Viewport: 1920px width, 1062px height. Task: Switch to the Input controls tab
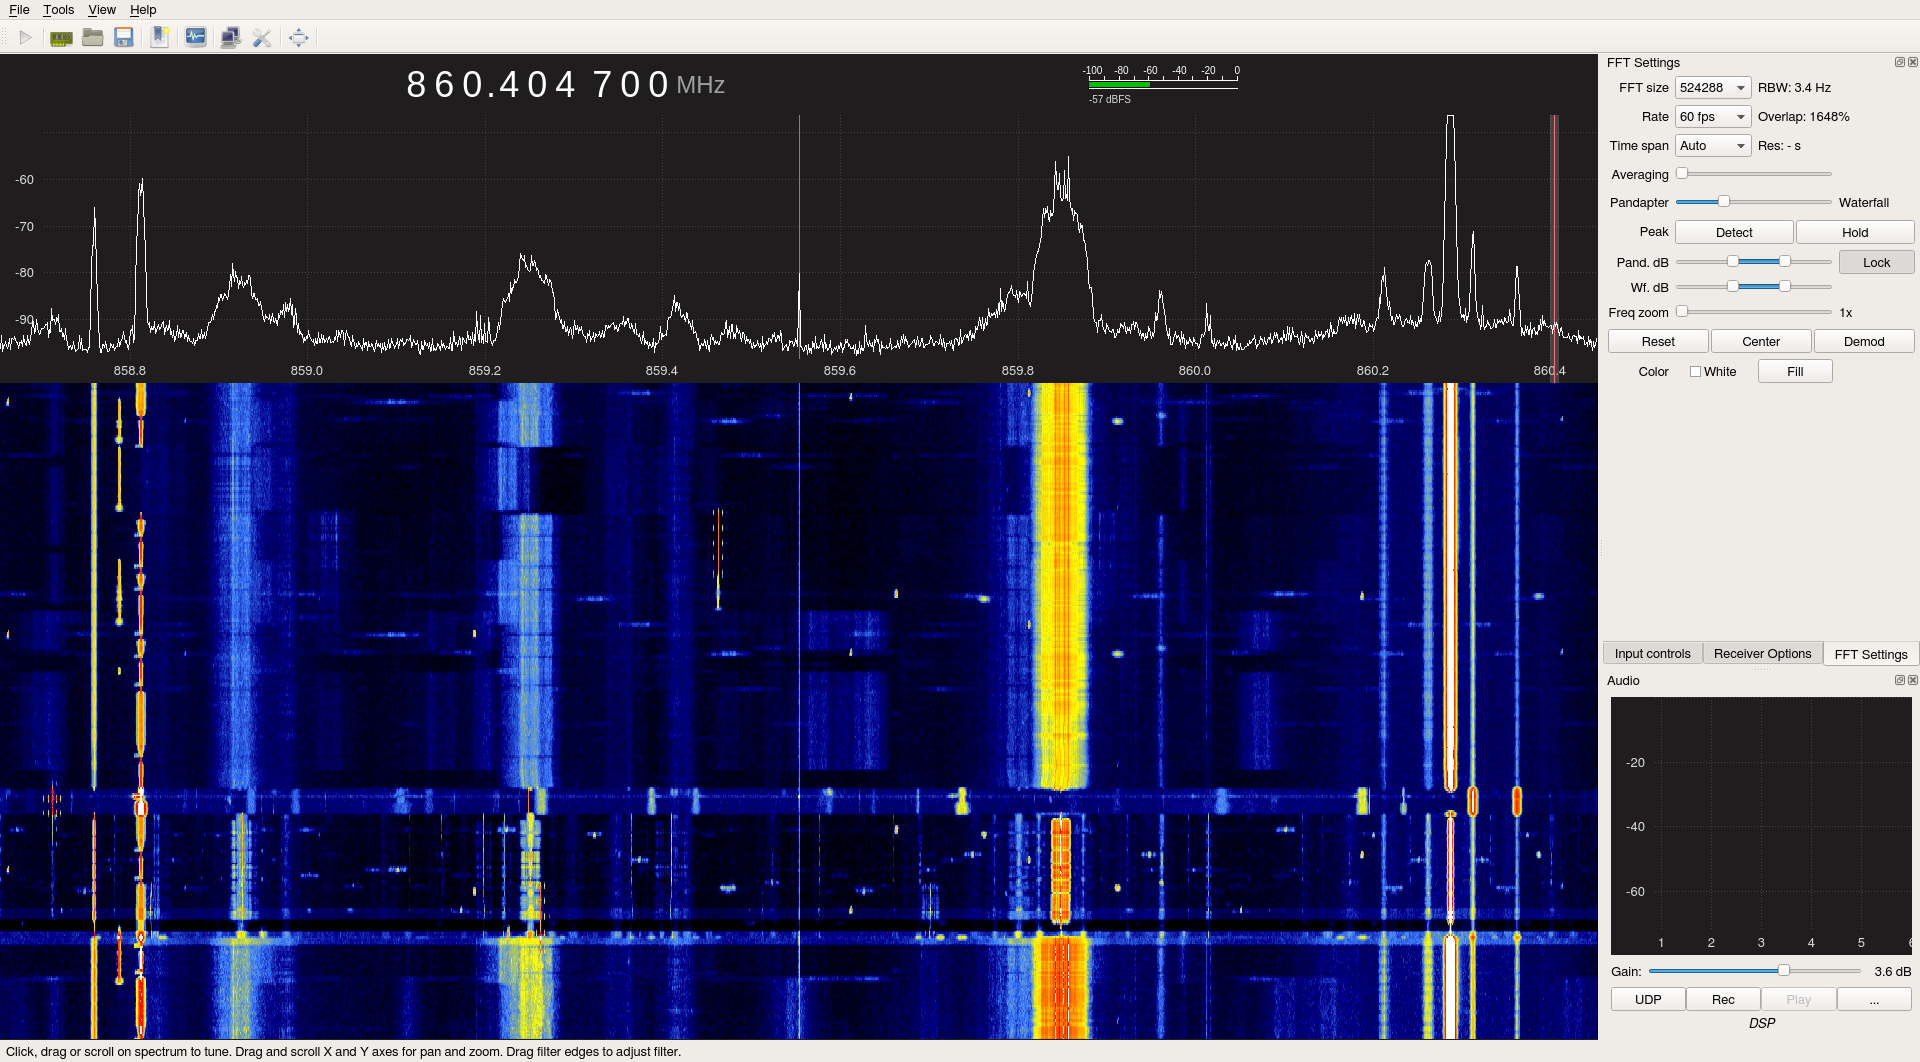[1652, 654]
